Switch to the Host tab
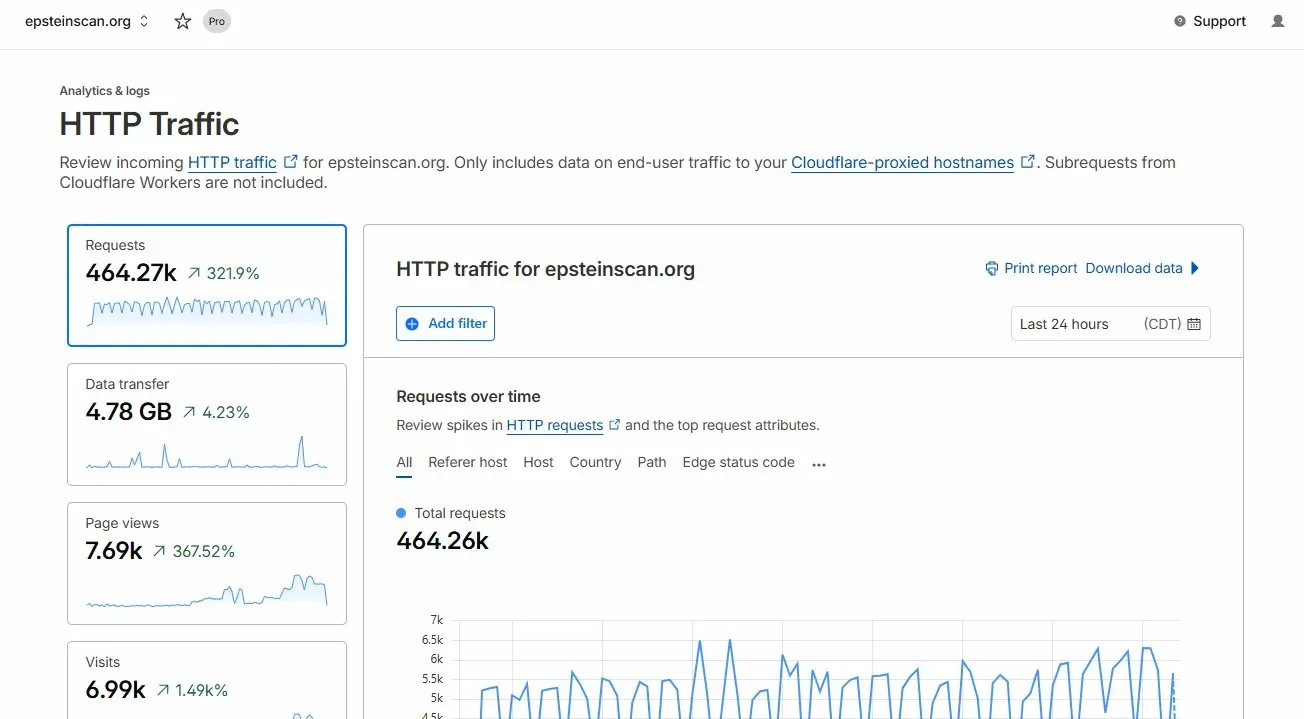1304x719 pixels. 538,462
